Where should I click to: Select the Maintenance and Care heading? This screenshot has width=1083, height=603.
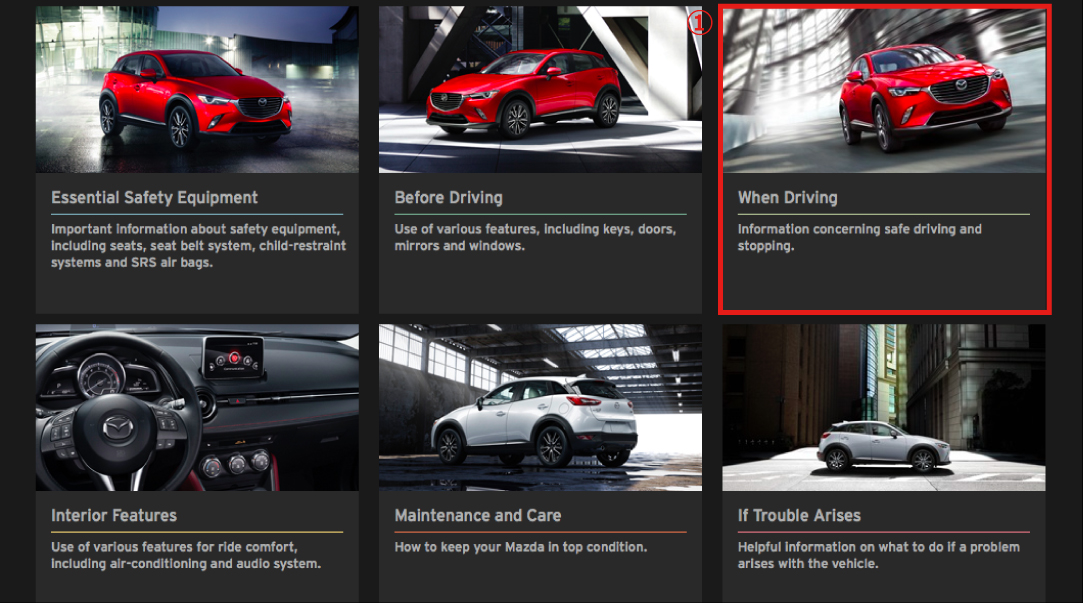(477, 516)
